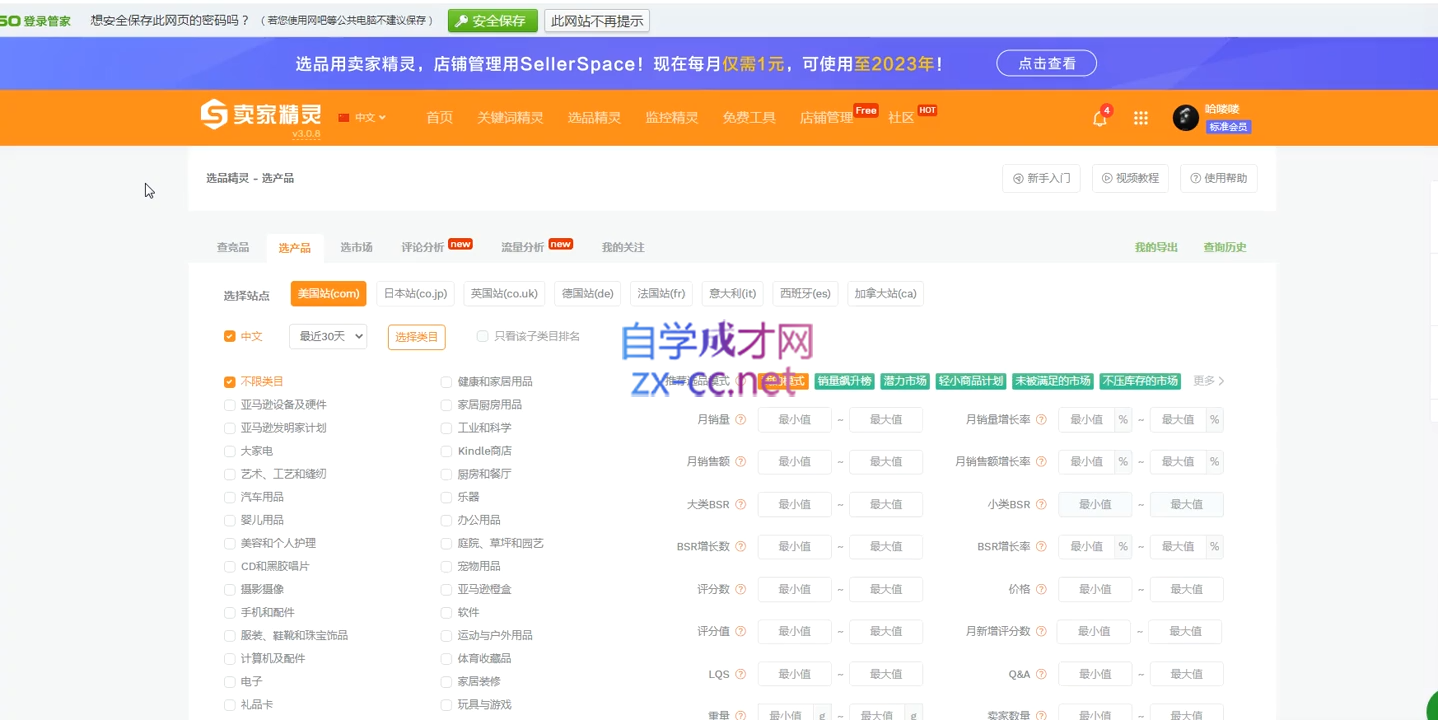Open the 最近30天 period dropdown
The width and height of the screenshot is (1438, 720).
[x=328, y=337]
